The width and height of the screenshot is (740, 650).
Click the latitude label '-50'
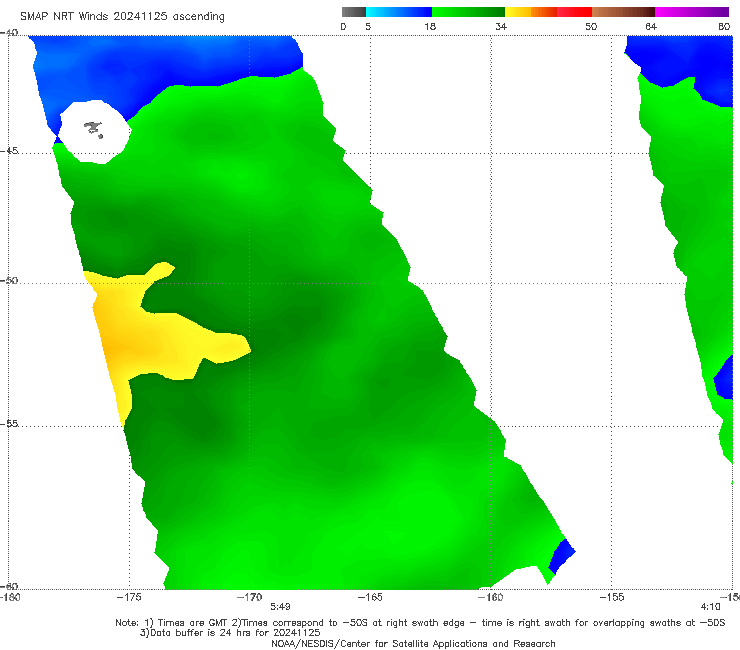tap(9, 280)
